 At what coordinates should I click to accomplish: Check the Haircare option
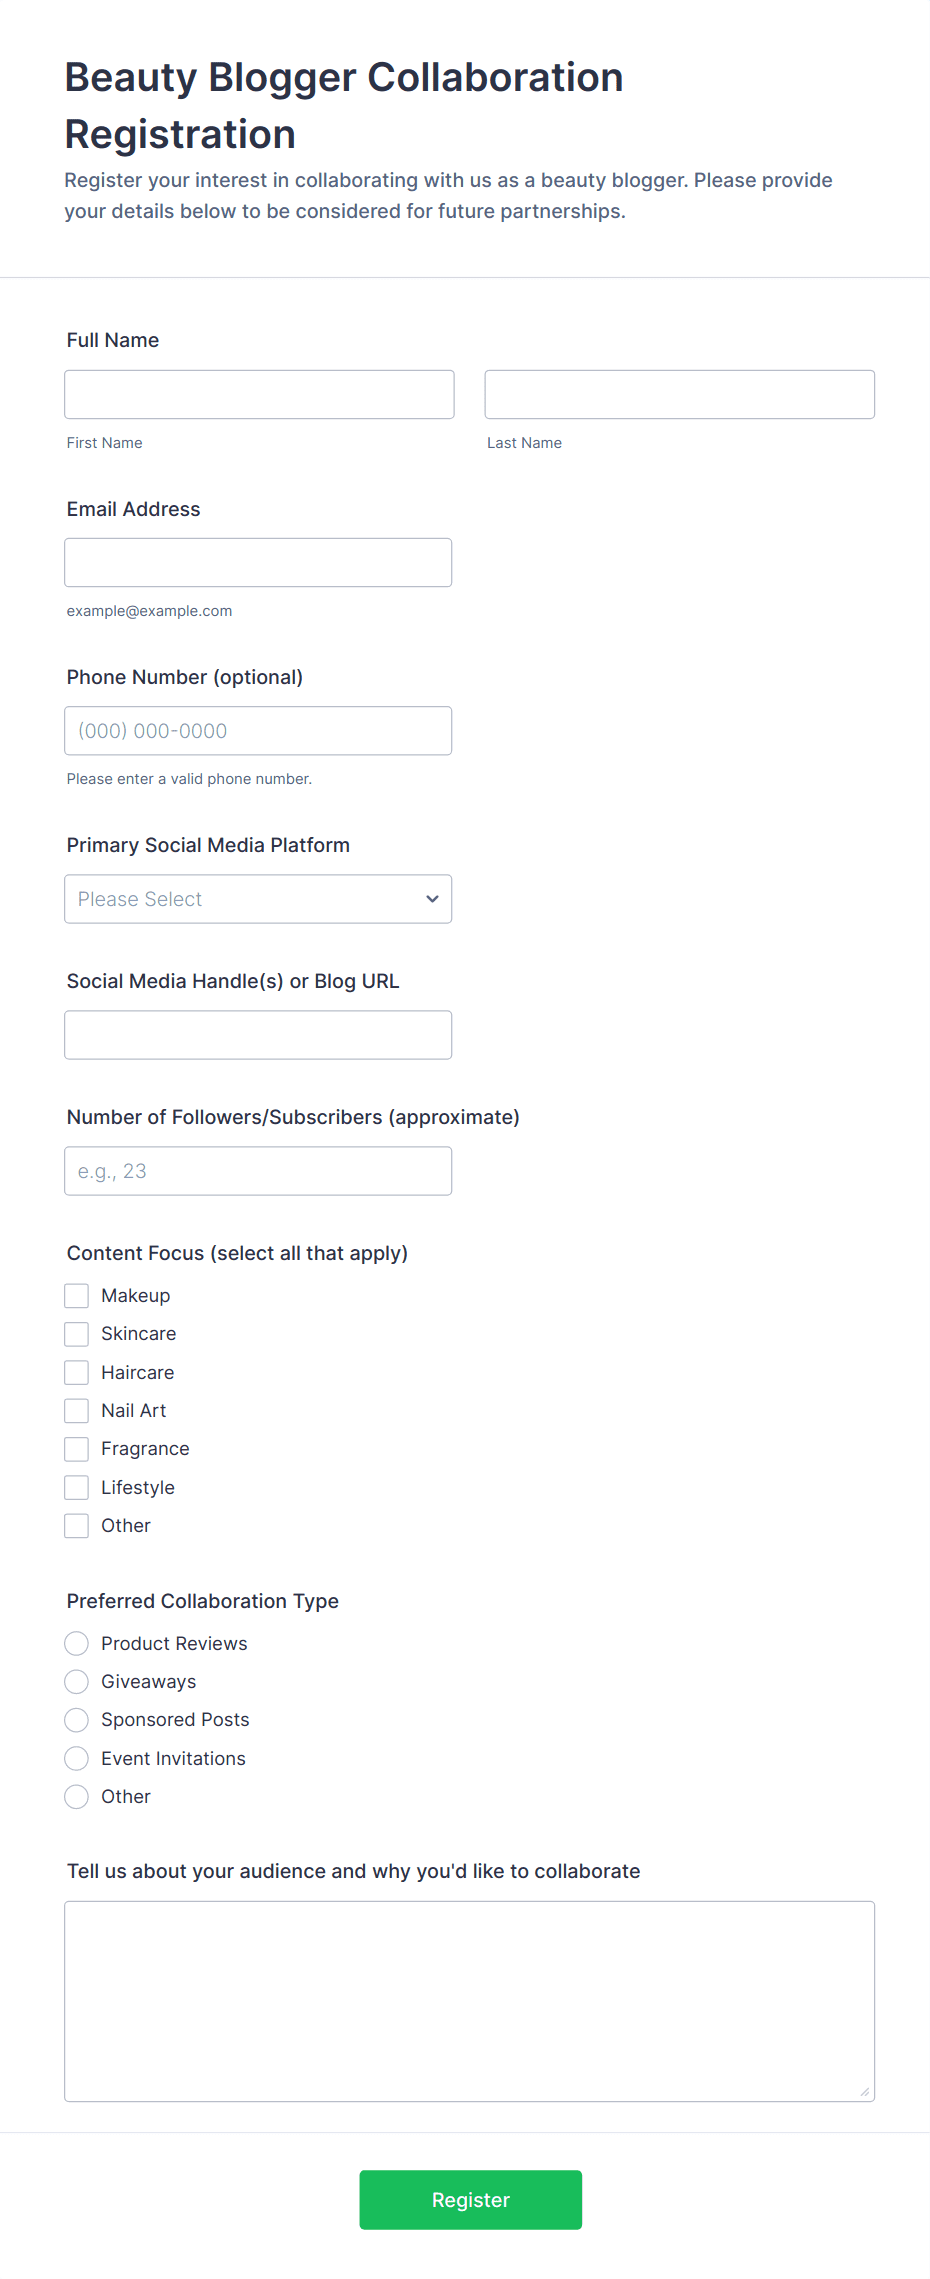pos(76,1371)
